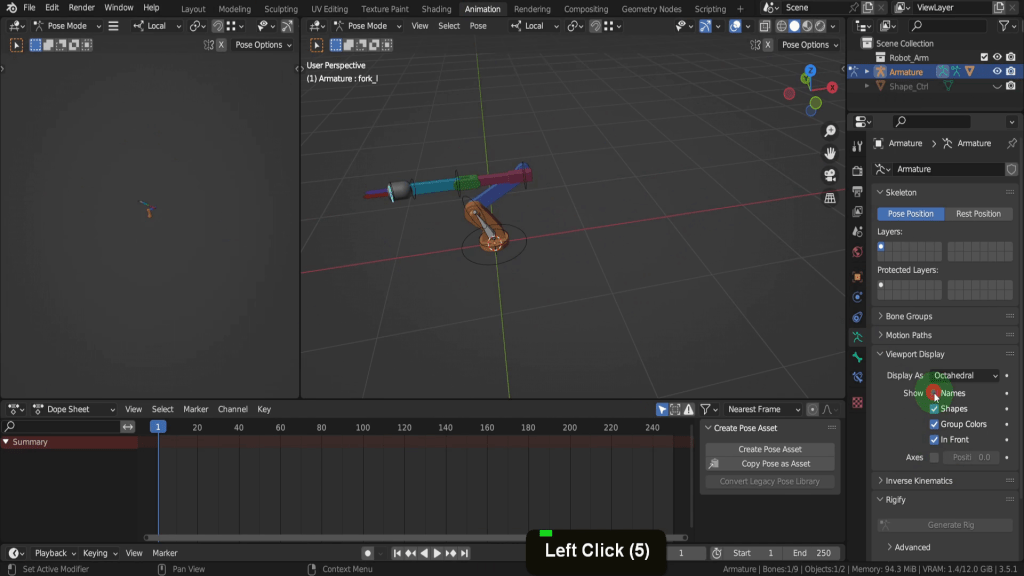Click the End frame field showing 250

coord(812,553)
